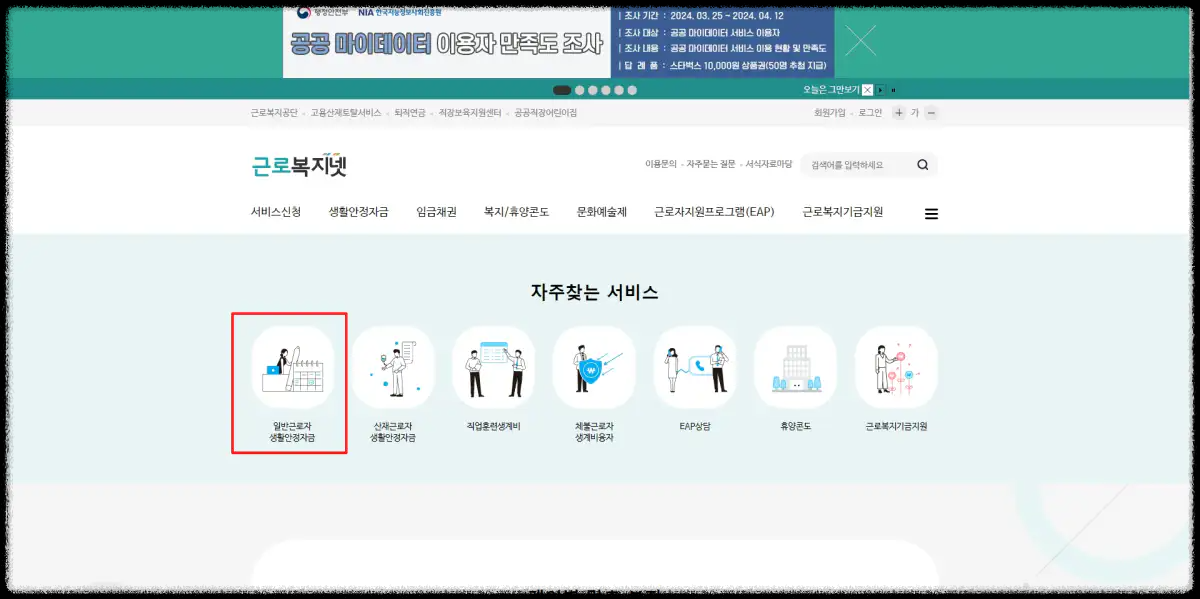Open the 직업훈련생계비 service icon
This screenshot has height=599, width=1200.
(x=493, y=367)
